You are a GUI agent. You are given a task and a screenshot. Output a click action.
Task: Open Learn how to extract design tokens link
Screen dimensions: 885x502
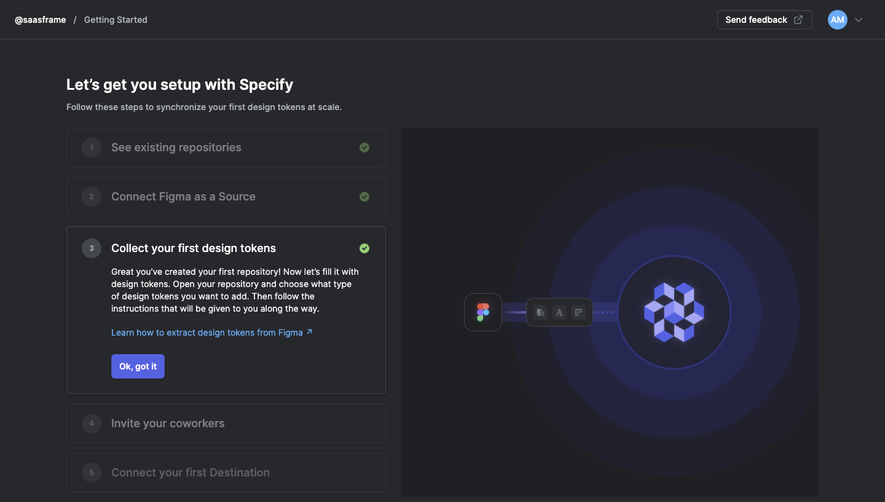212,333
